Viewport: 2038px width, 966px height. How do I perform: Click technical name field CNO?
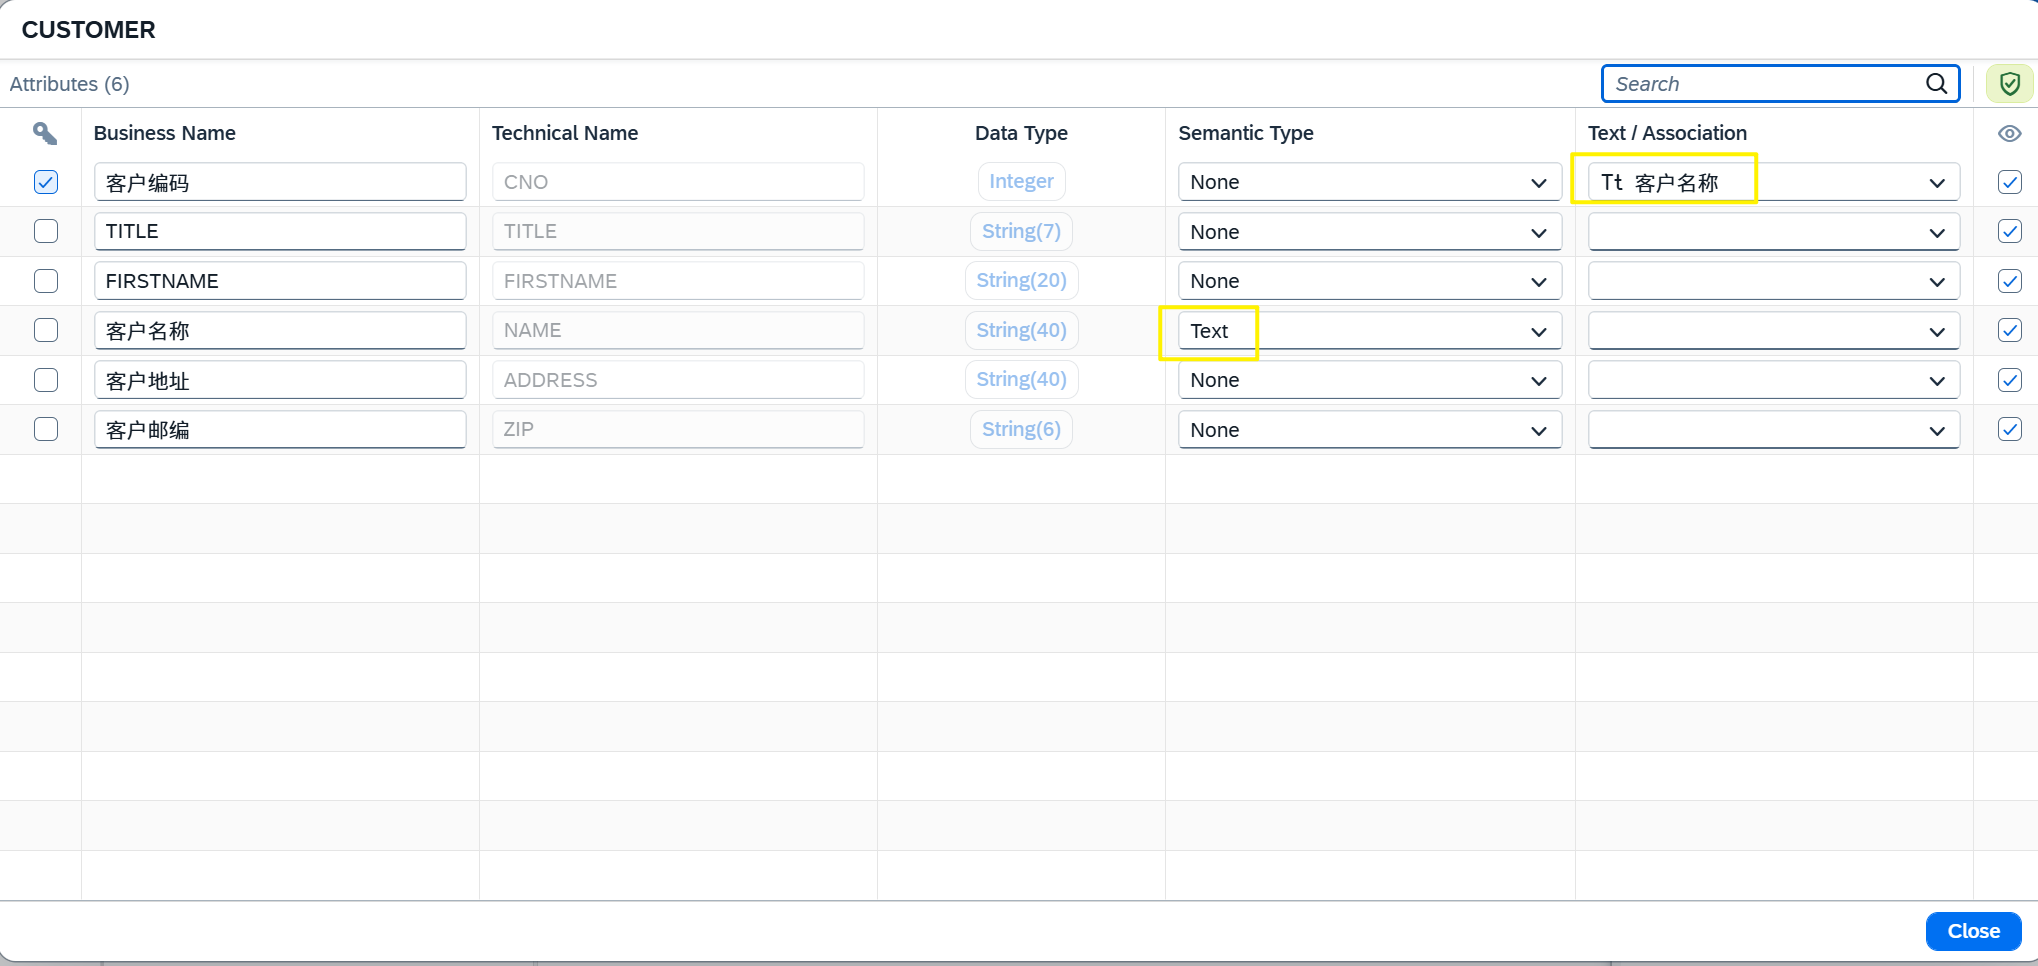pyautogui.click(x=678, y=182)
